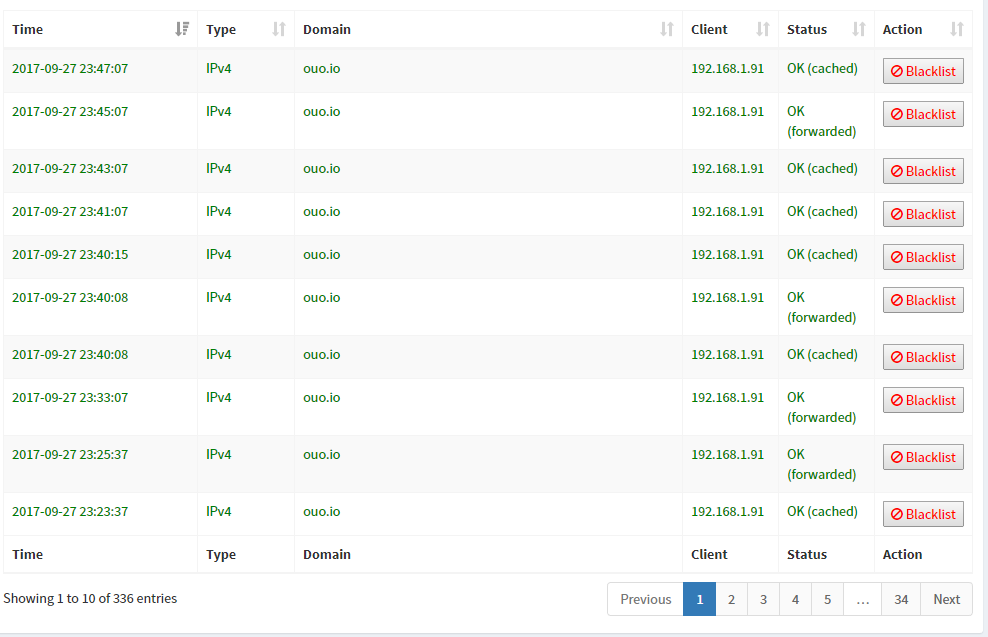Blacklist the 23:25:37 query

[x=923, y=457]
